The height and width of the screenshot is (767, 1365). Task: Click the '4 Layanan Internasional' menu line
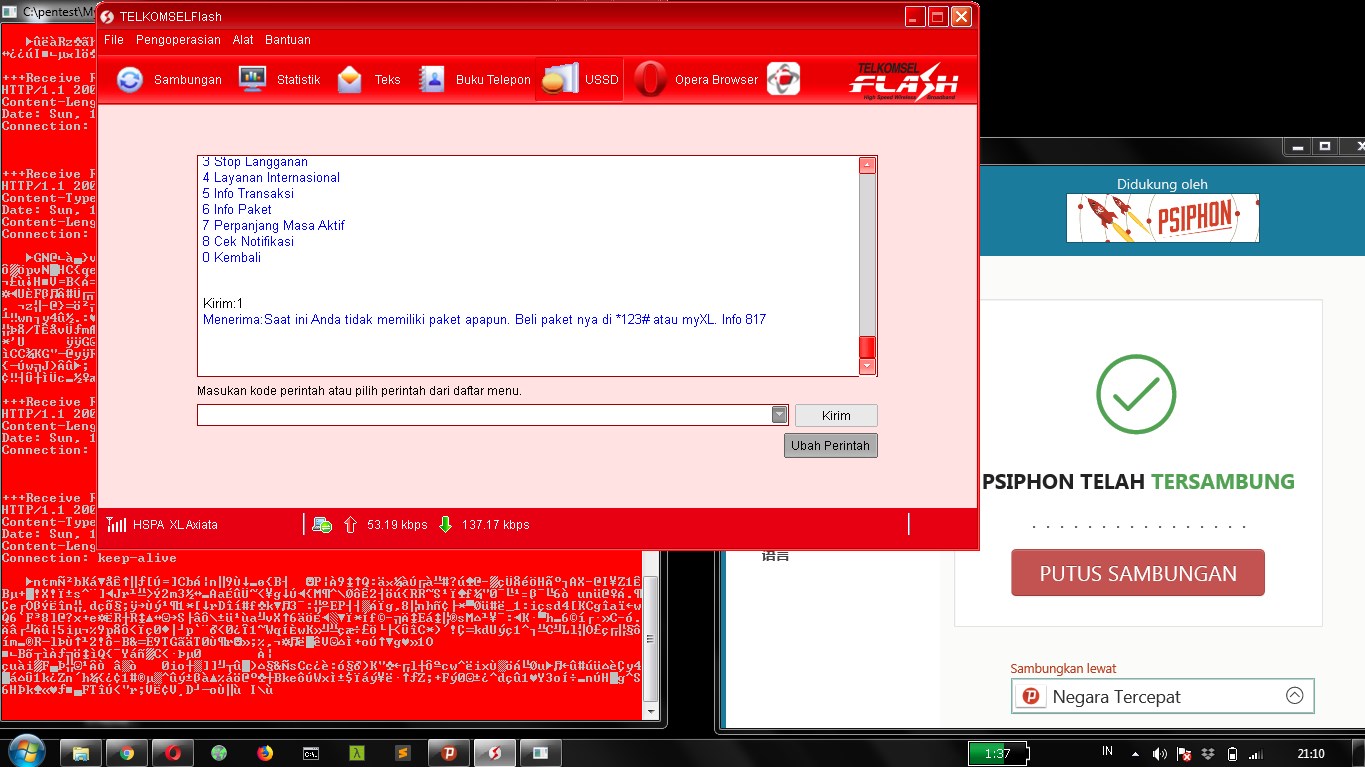(x=271, y=177)
